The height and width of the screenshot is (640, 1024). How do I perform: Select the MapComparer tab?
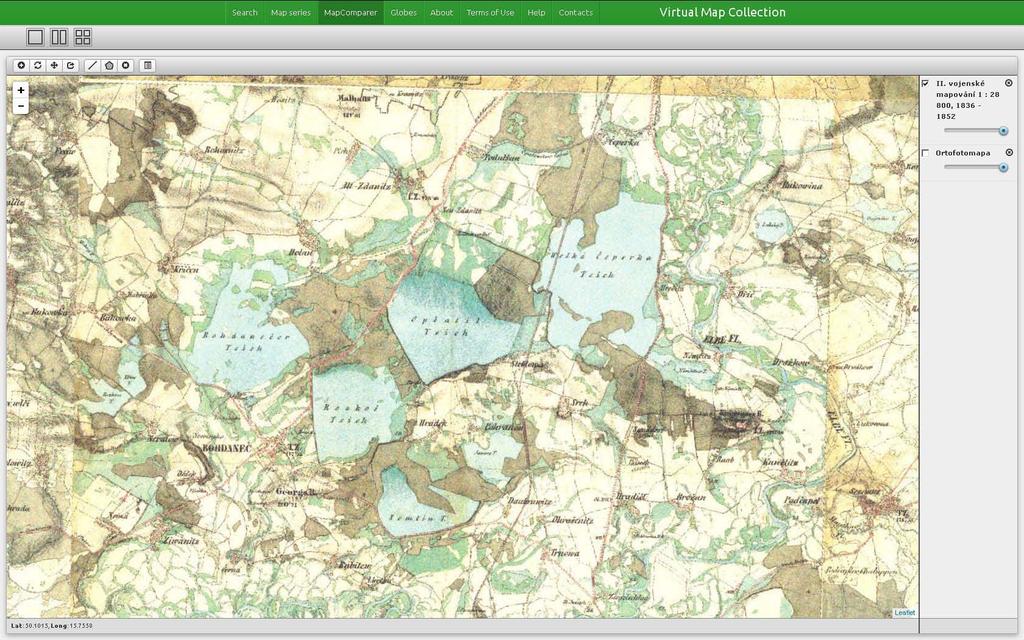pos(351,12)
